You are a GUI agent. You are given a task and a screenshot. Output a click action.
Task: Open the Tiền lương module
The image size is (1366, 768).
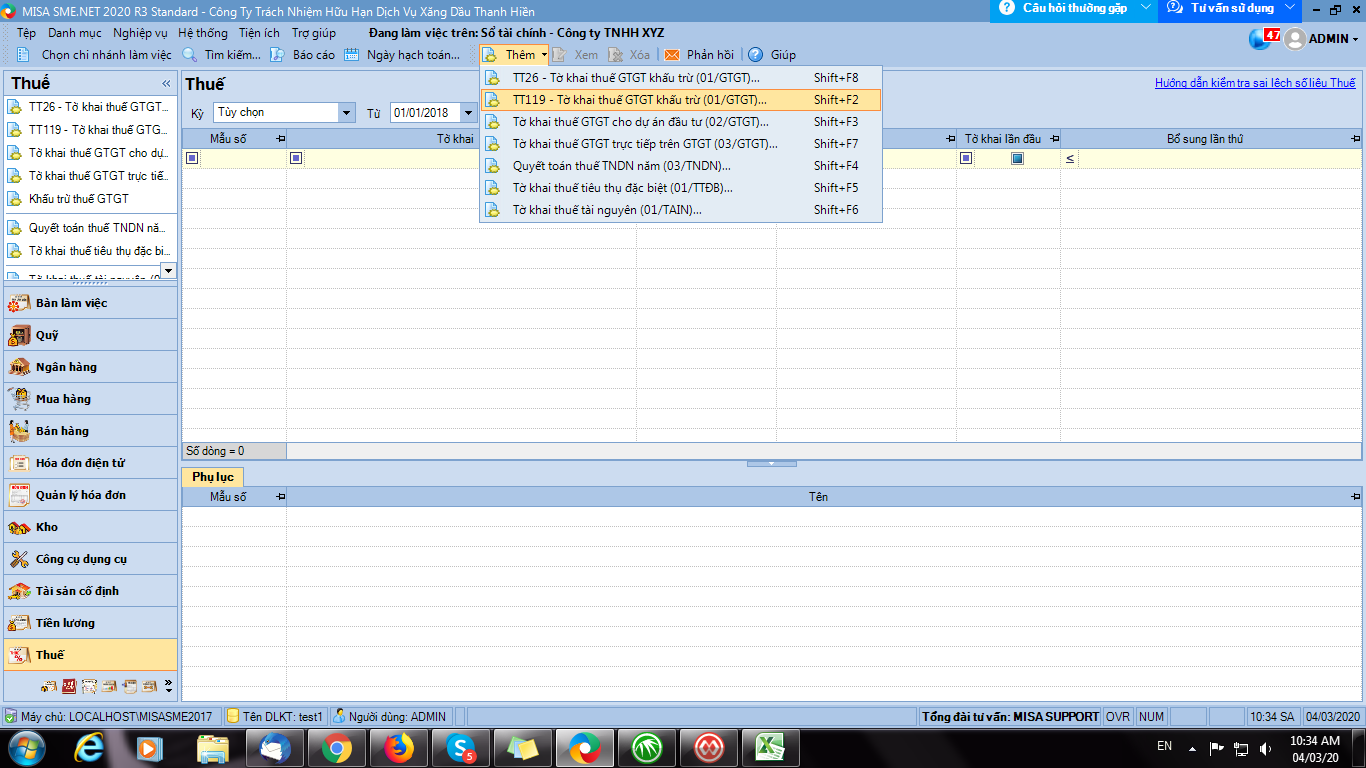[x=90, y=623]
